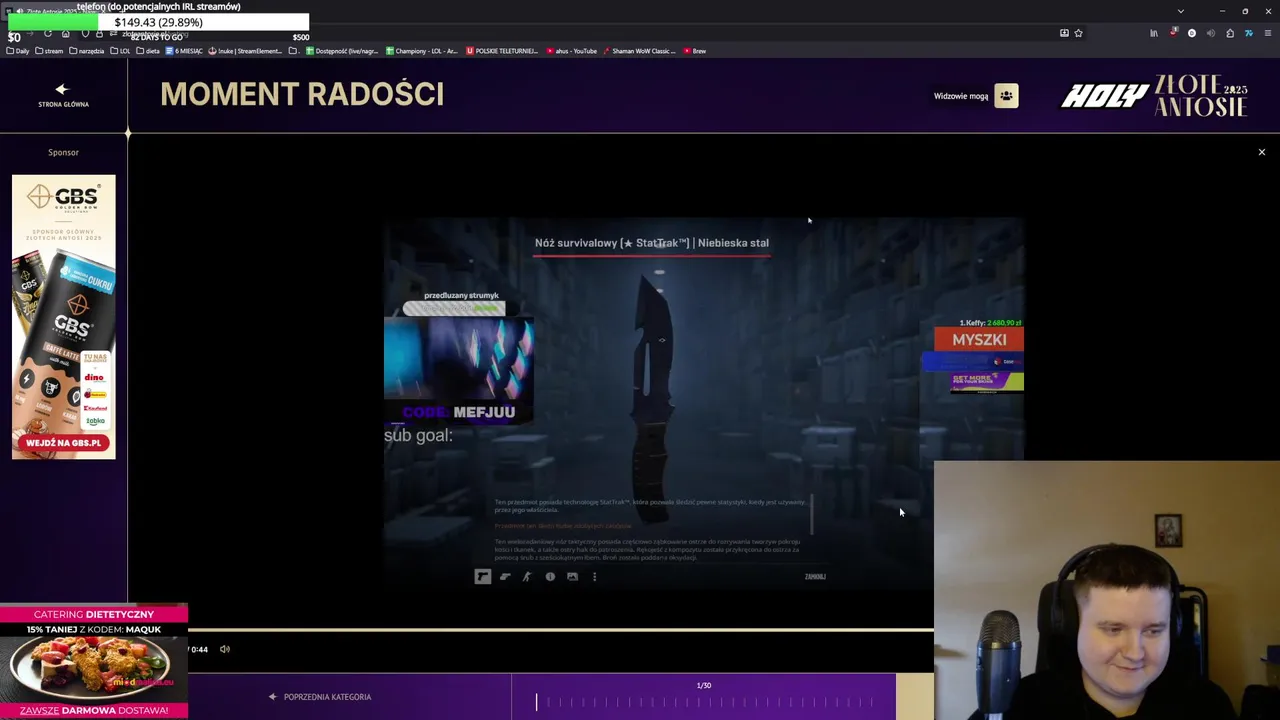Click the HOLY Złote Antosie 2025 logo
1280x720 pixels.
pyautogui.click(x=1154, y=96)
